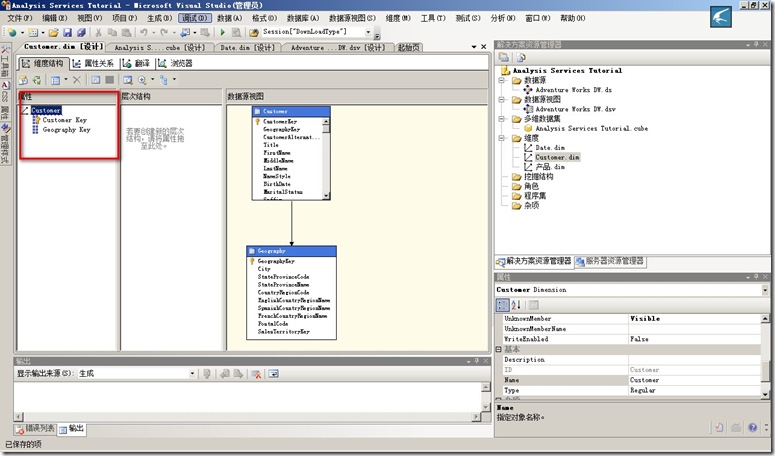Click the Add BI Wizard icon
Image resolution: width=775 pixels, height=456 pixels.
click(x=23, y=80)
